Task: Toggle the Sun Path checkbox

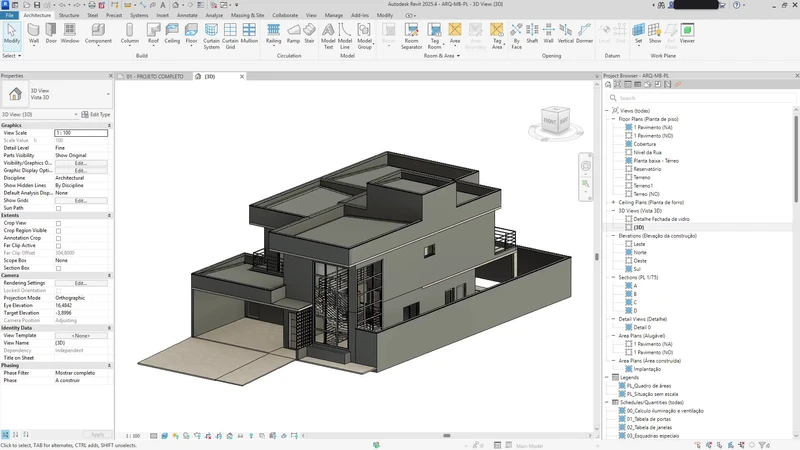Action: 59,208
